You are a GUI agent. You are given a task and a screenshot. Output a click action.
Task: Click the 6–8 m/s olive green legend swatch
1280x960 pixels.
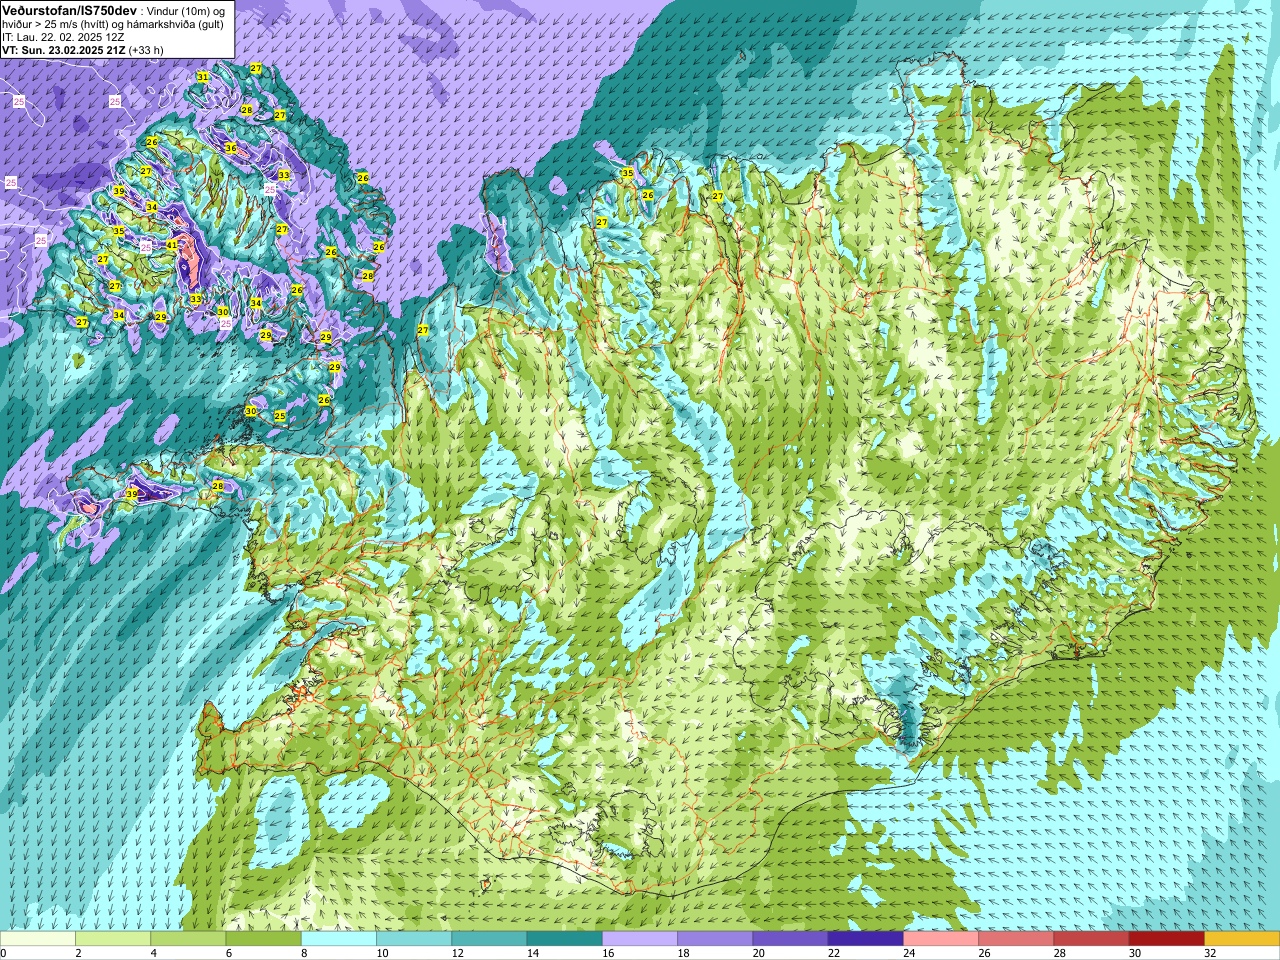click(264, 939)
